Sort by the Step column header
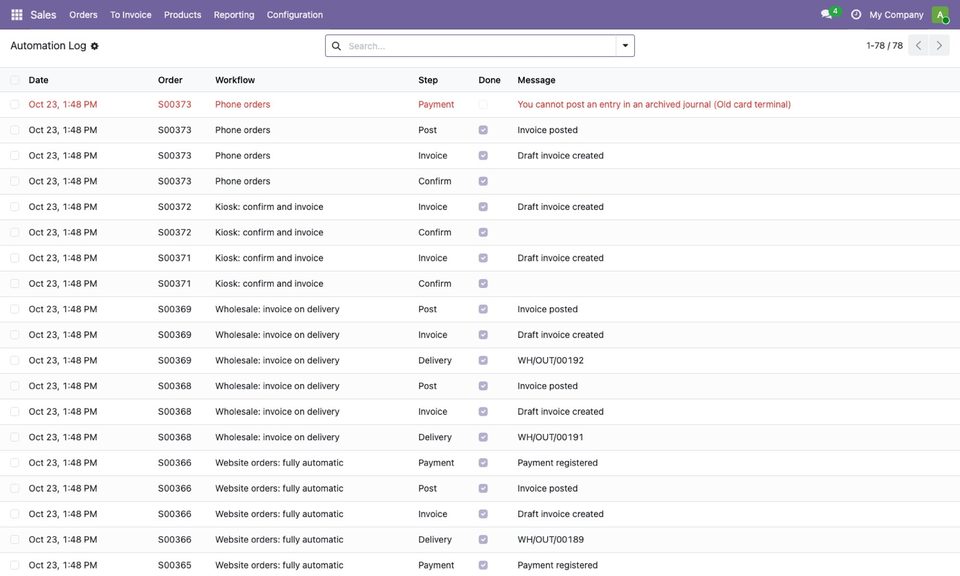Viewport: 960px width, 576px height. coord(428,80)
